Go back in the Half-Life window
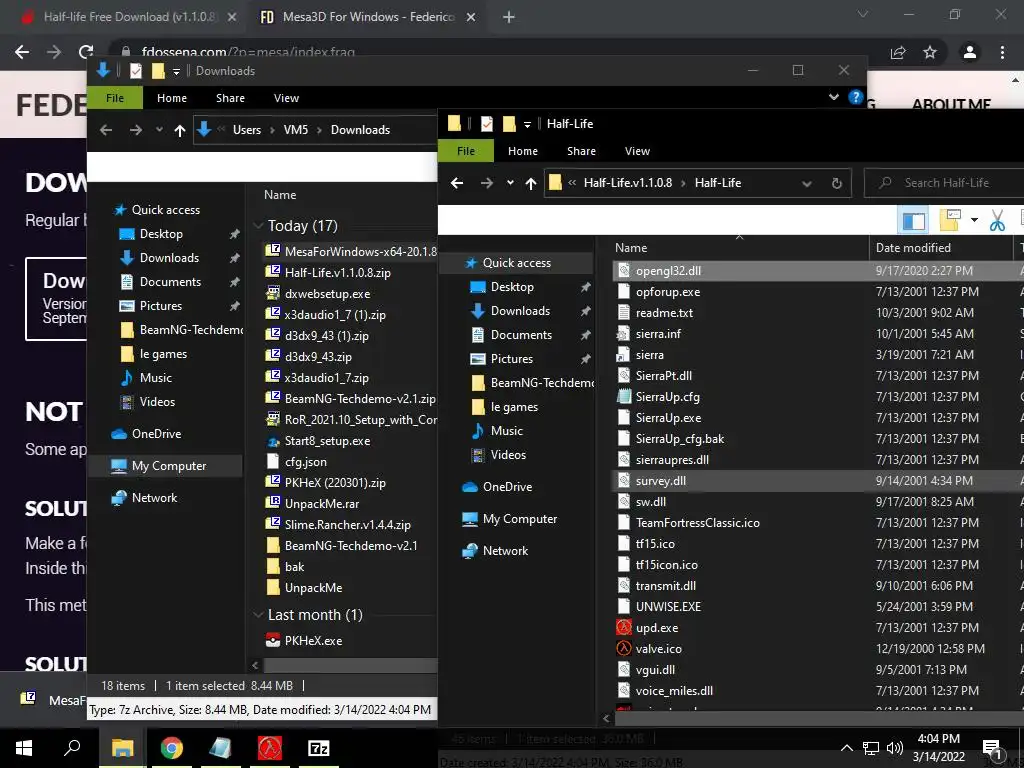Screen dimensions: 1024x768 [x=457, y=184]
